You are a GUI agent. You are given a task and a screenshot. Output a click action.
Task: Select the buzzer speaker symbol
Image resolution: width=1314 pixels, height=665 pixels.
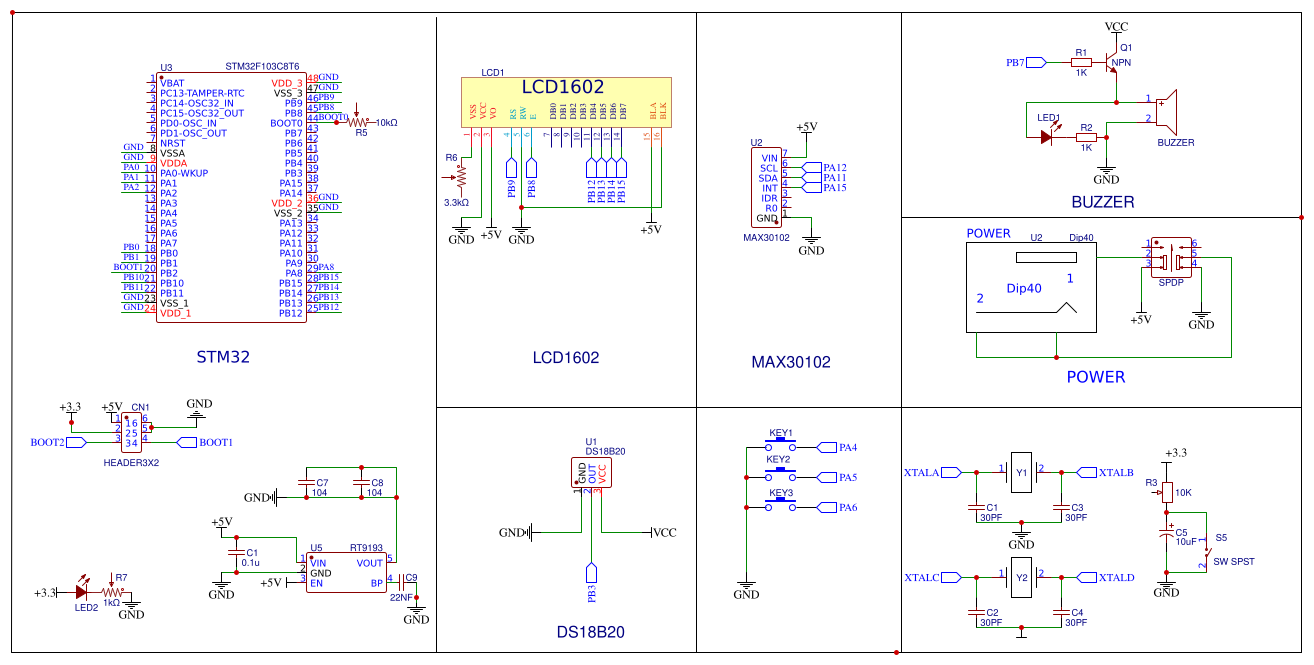pyautogui.click(x=1168, y=111)
